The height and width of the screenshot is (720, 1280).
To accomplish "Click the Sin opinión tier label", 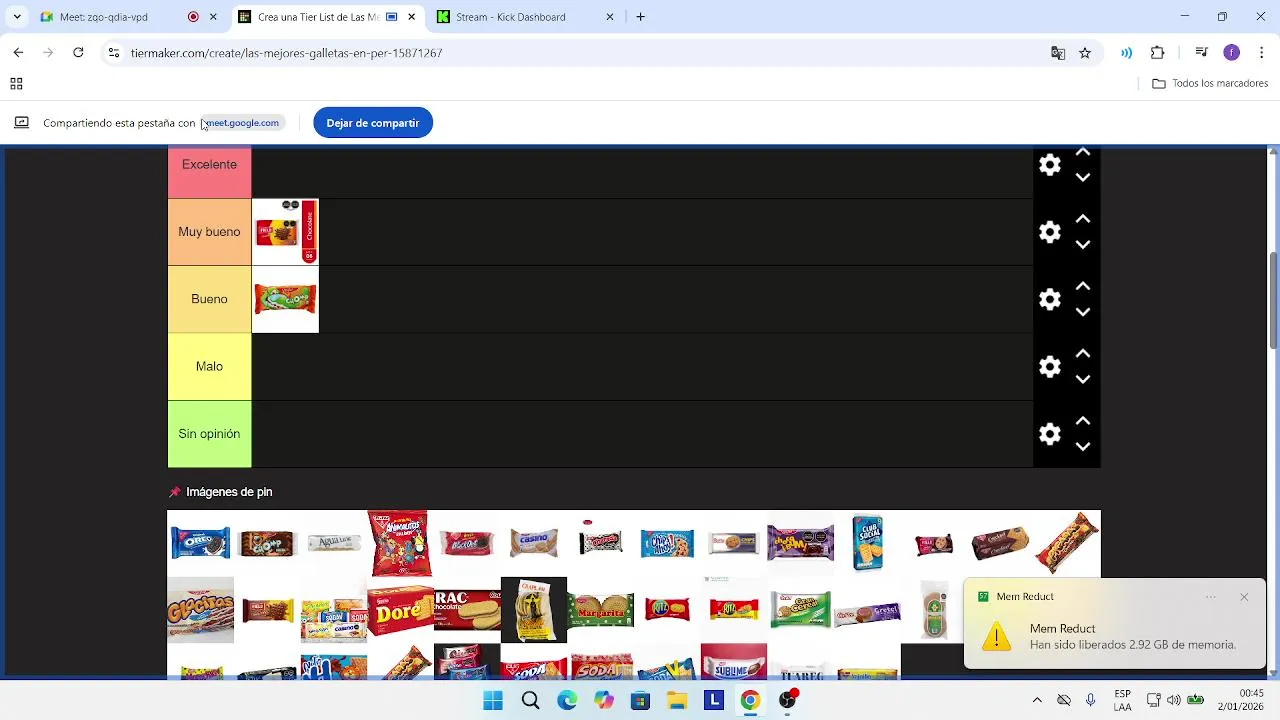I will (x=209, y=434).
